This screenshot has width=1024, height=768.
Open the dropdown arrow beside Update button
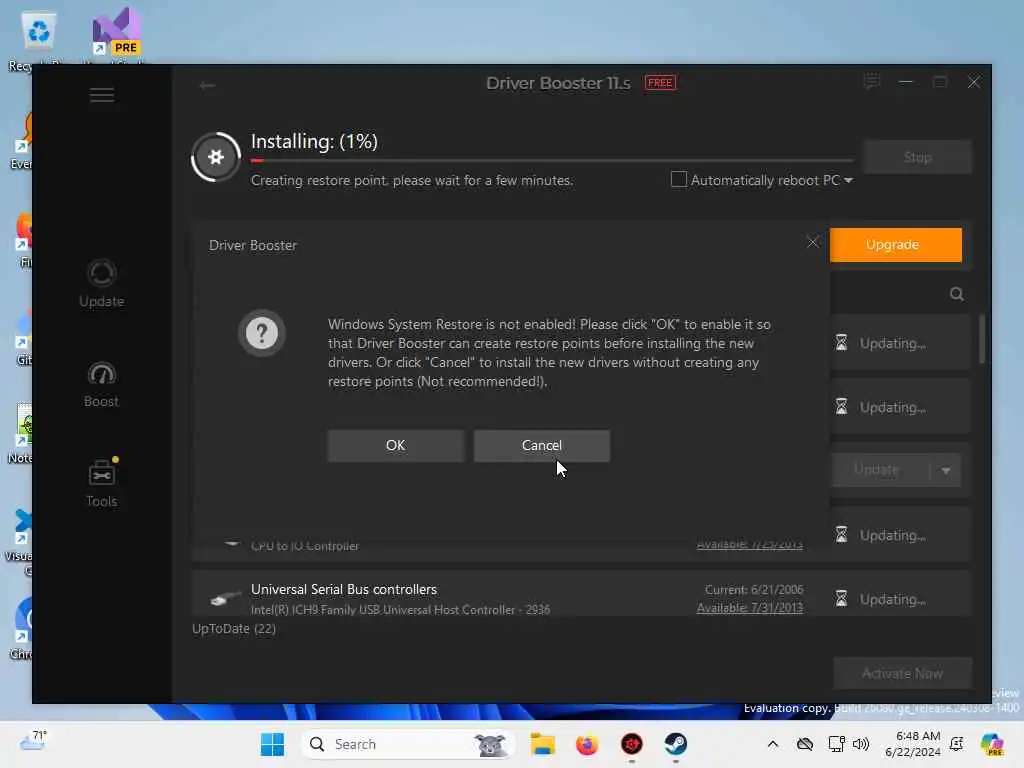coord(946,470)
